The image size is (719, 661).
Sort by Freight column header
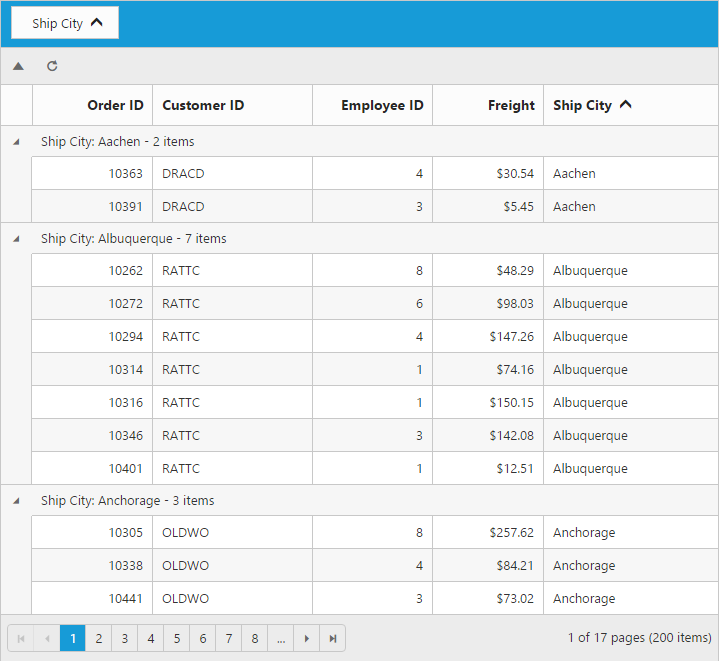(488, 105)
